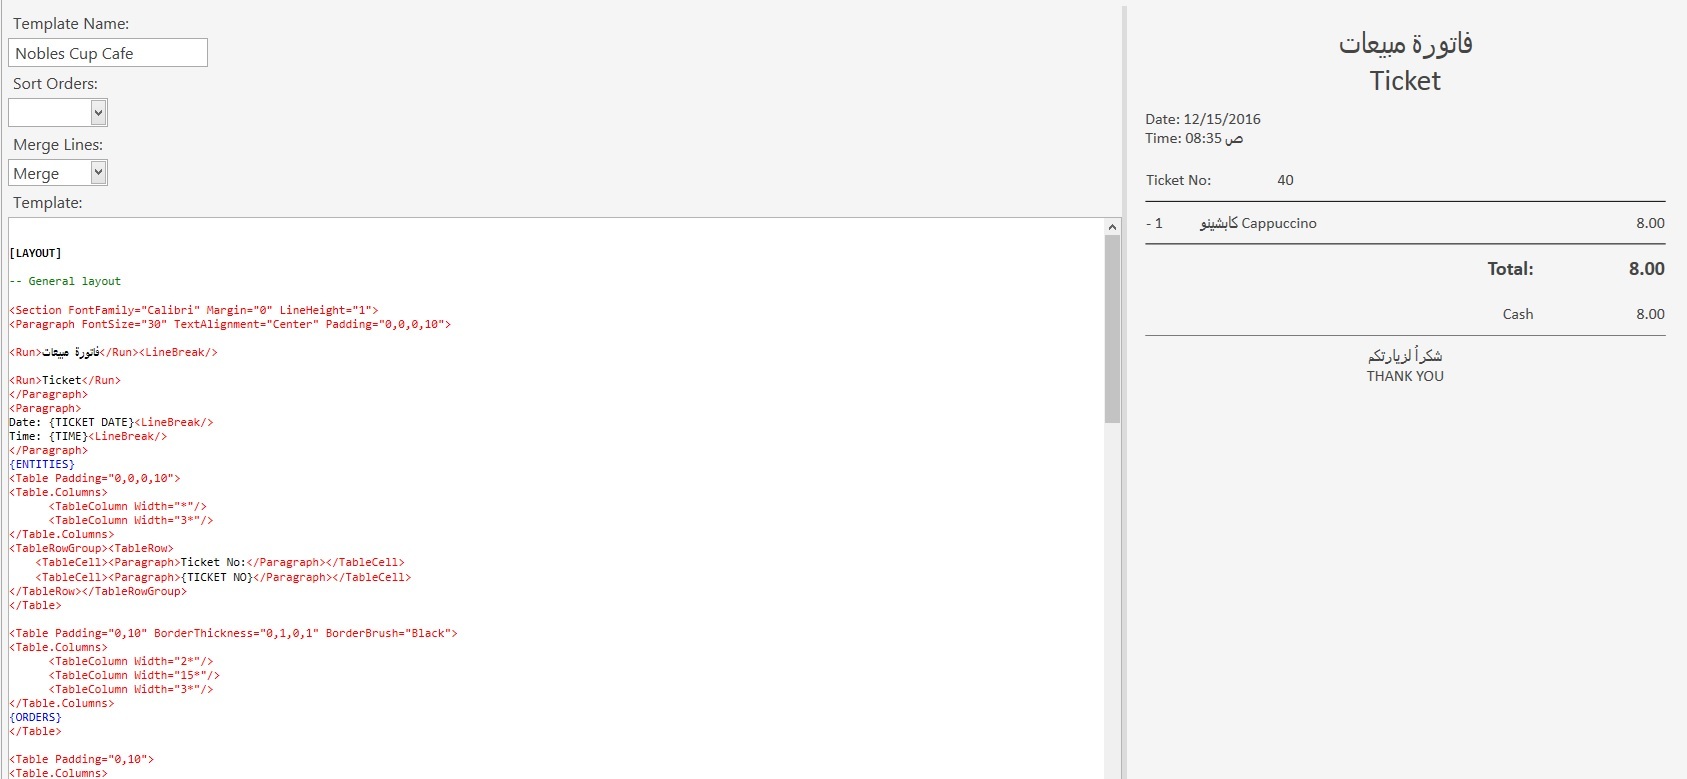Click the Section FontFamily="Calibri" line

pyautogui.click(x=194, y=310)
